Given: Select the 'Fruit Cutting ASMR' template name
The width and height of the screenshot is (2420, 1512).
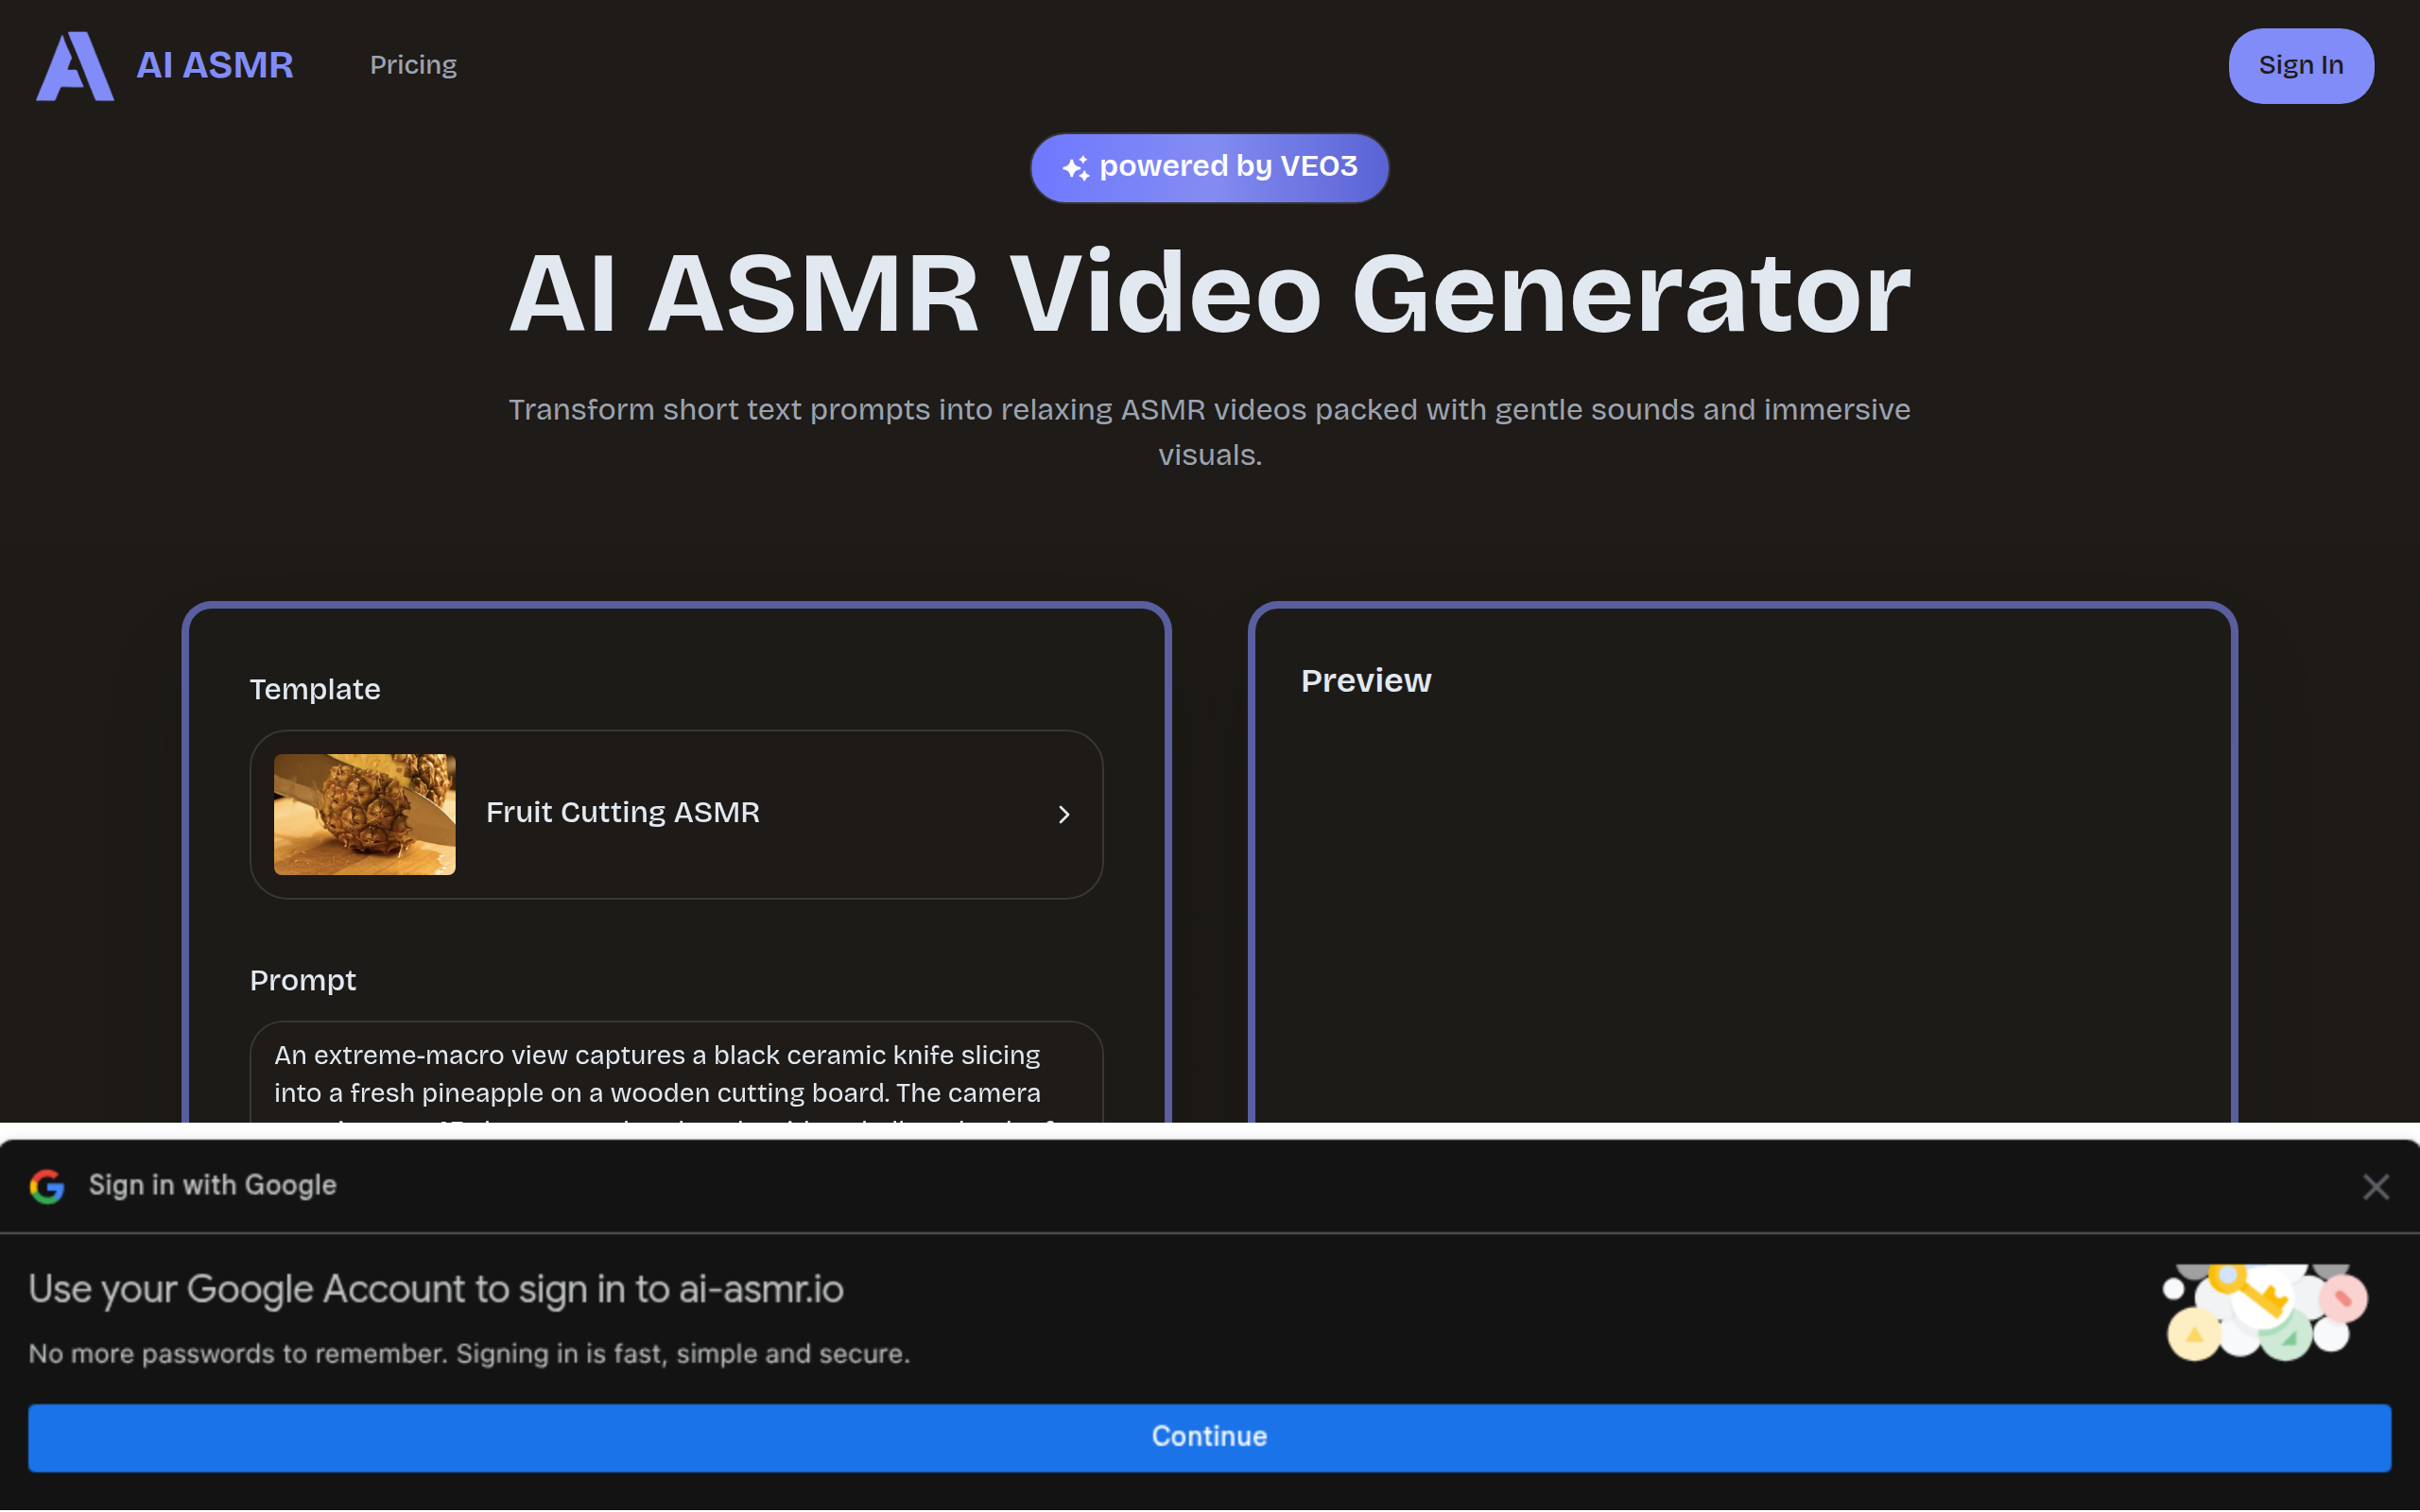Looking at the screenshot, I should pos(622,812).
